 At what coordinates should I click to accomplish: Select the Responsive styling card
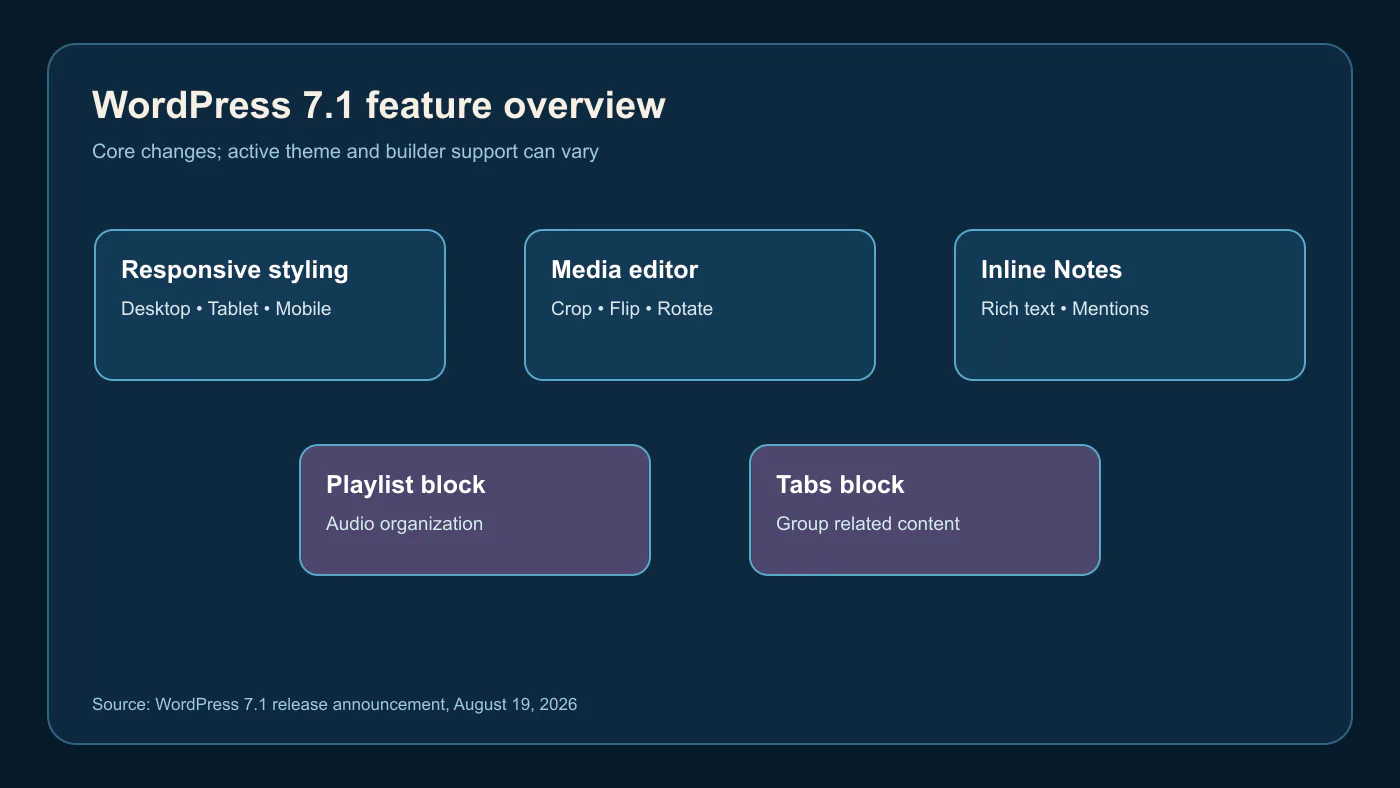click(270, 305)
